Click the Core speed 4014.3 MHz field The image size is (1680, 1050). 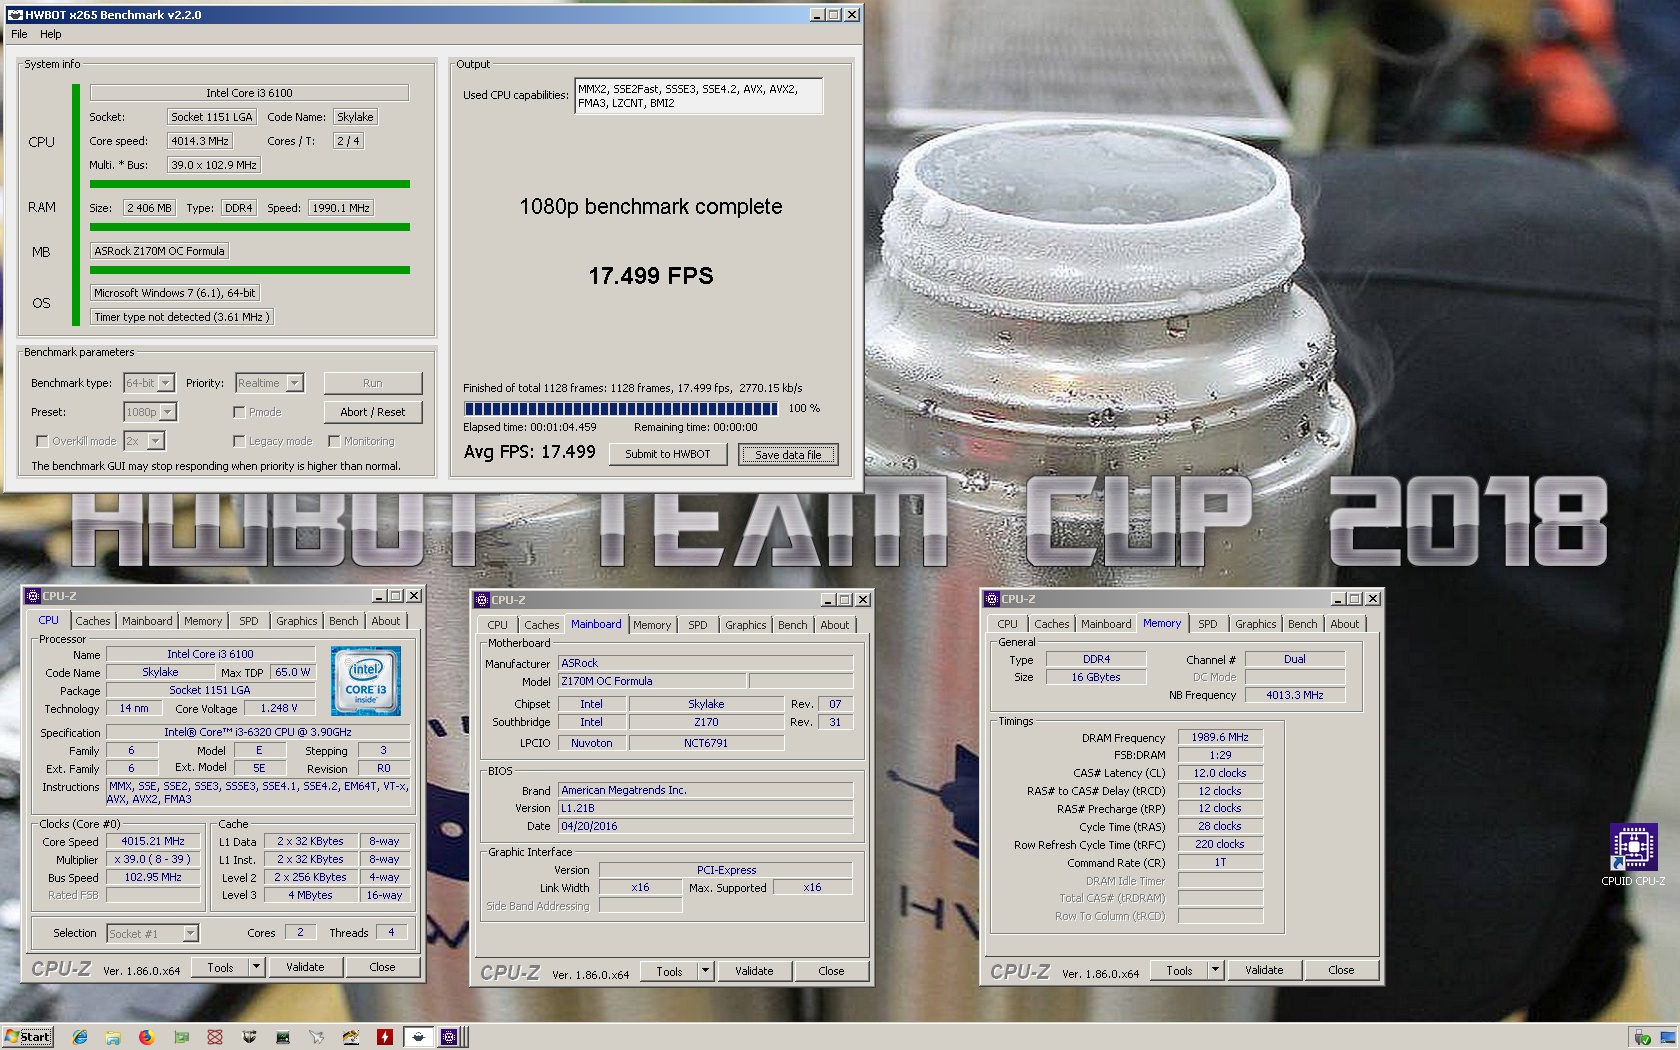pyautogui.click(x=199, y=141)
